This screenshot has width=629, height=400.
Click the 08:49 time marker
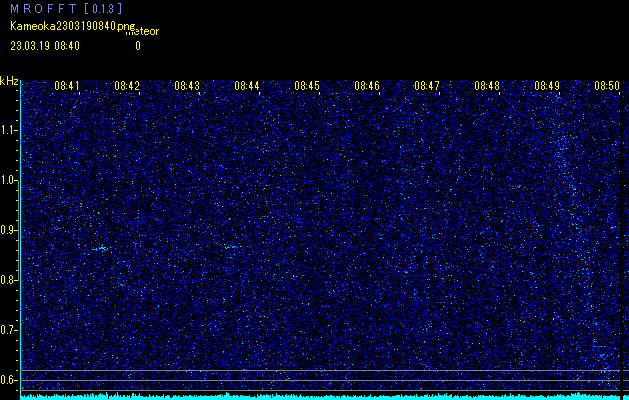click(547, 85)
